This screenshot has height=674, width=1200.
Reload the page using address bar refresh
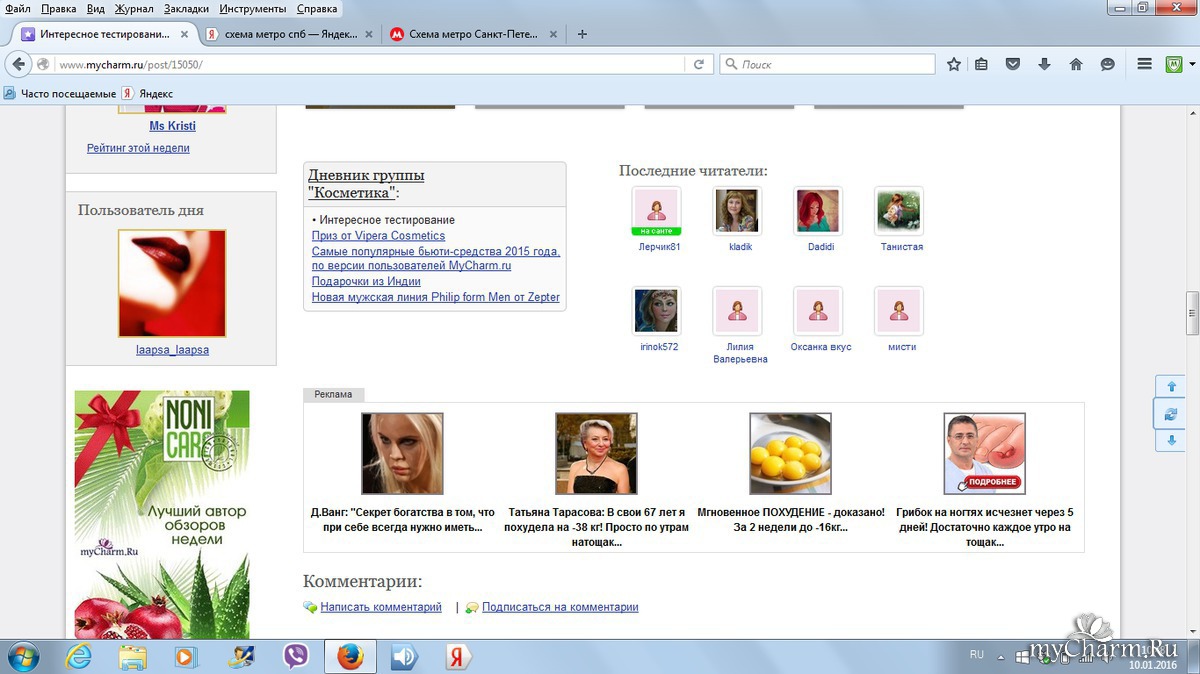point(700,64)
